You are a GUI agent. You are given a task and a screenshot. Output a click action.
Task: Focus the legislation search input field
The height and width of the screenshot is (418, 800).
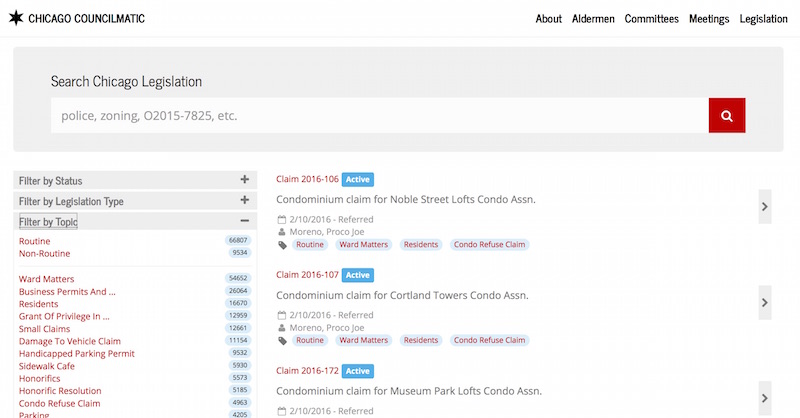tap(380, 115)
